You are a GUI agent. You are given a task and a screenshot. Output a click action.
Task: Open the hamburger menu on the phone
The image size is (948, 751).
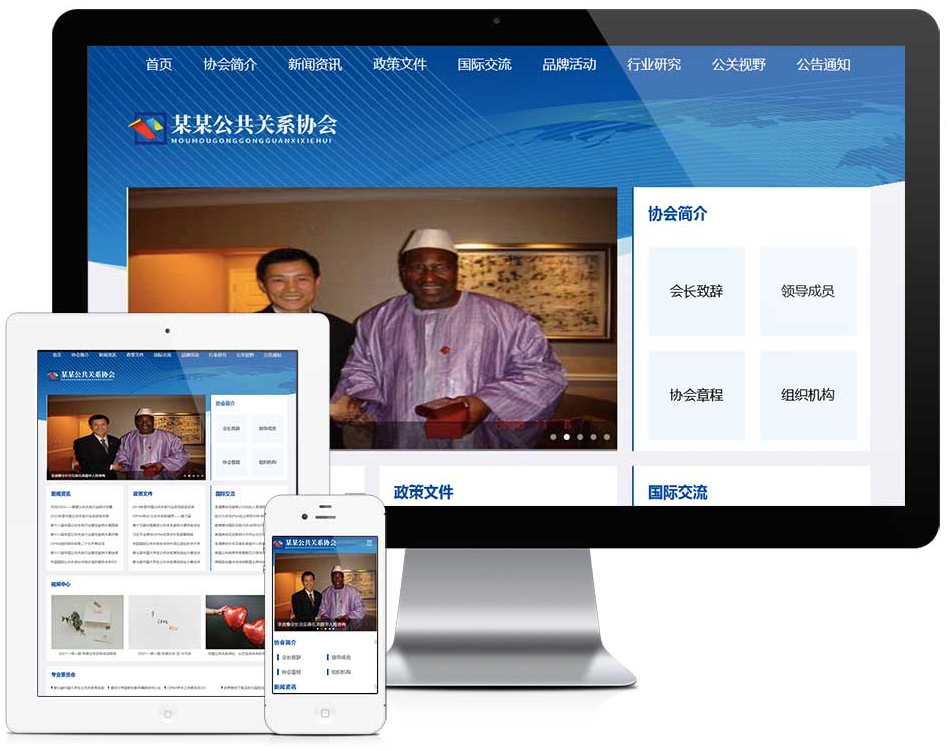pos(371,542)
